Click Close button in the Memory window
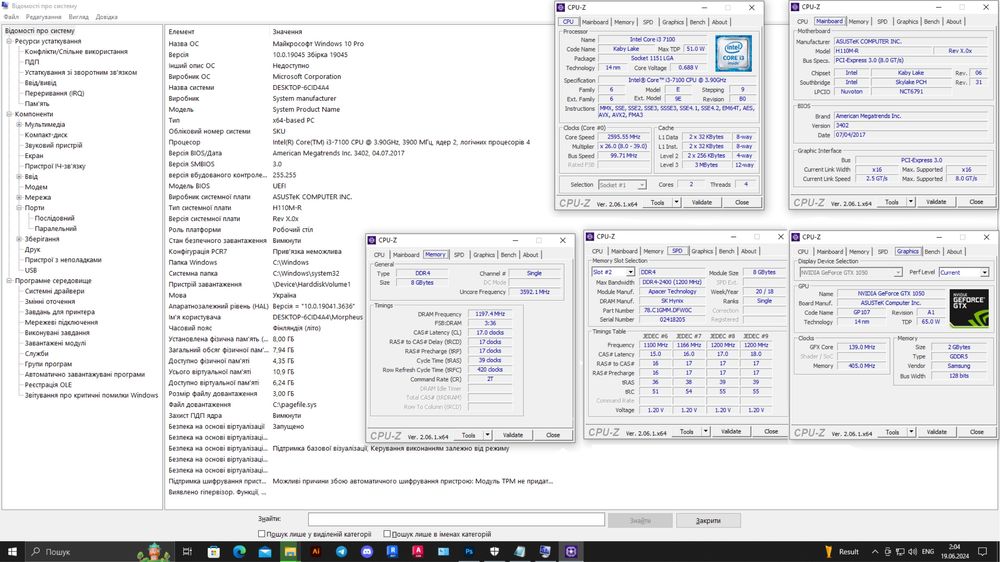Image resolution: width=1000 pixels, height=562 pixels. [x=553, y=435]
